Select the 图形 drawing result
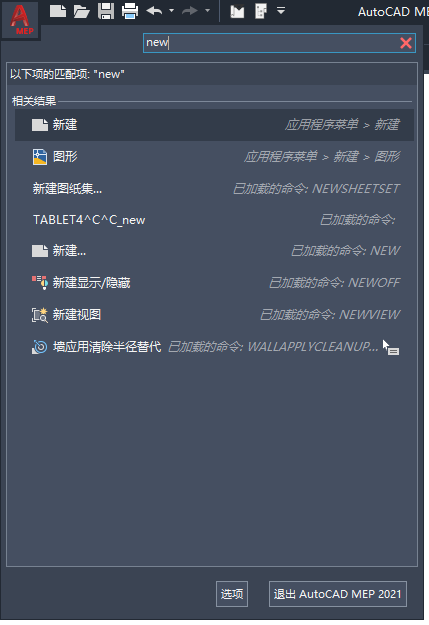The image size is (429, 625). [x=214, y=157]
